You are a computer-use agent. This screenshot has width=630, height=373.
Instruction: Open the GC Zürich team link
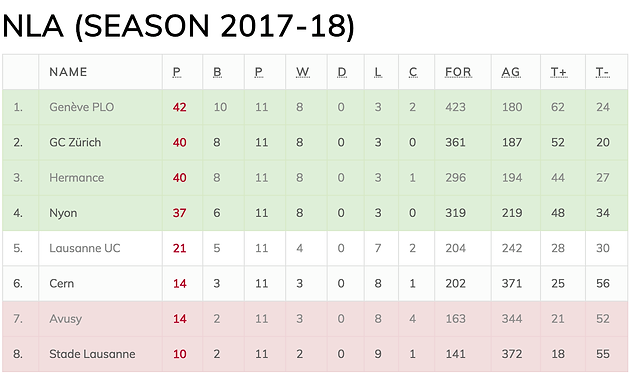click(75, 142)
